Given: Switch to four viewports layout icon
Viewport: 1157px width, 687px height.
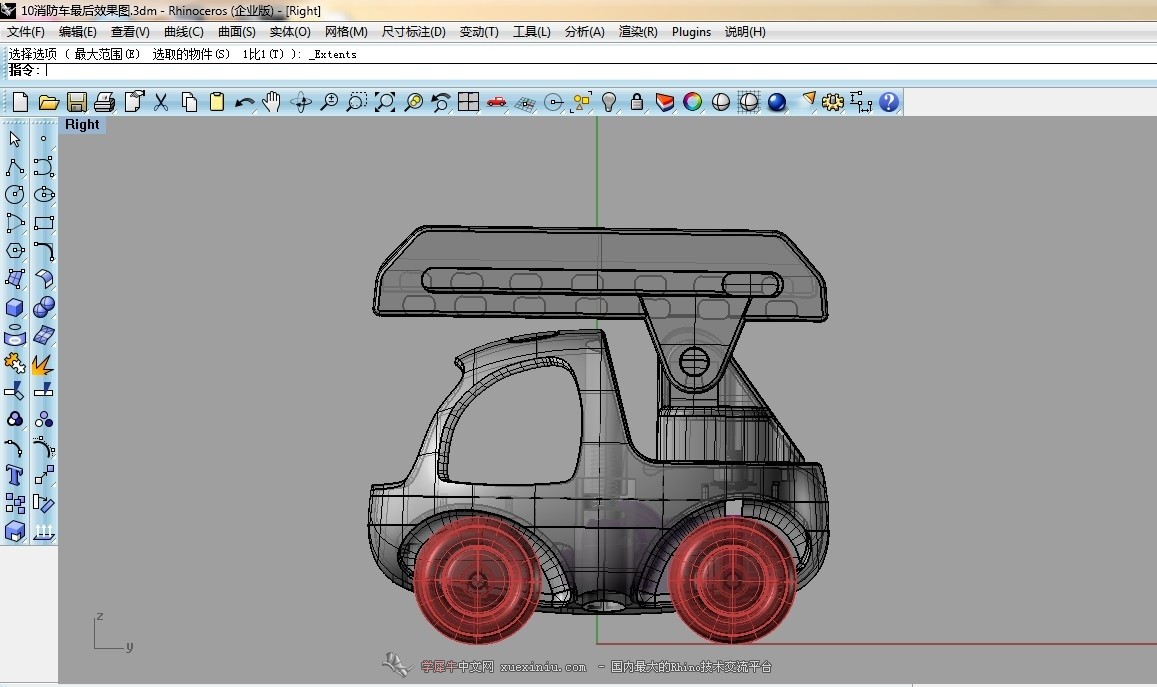Looking at the screenshot, I should click(x=469, y=102).
